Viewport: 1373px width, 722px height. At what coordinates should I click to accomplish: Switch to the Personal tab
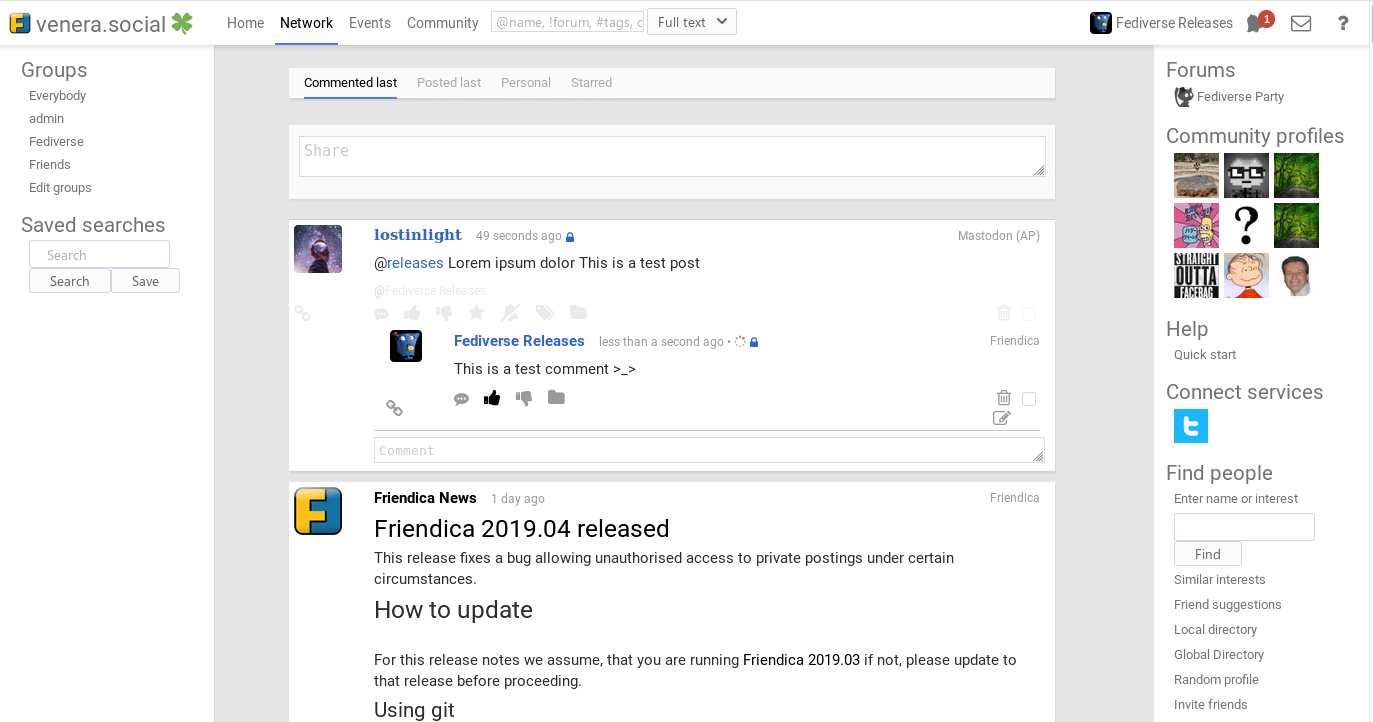pyautogui.click(x=526, y=83)
